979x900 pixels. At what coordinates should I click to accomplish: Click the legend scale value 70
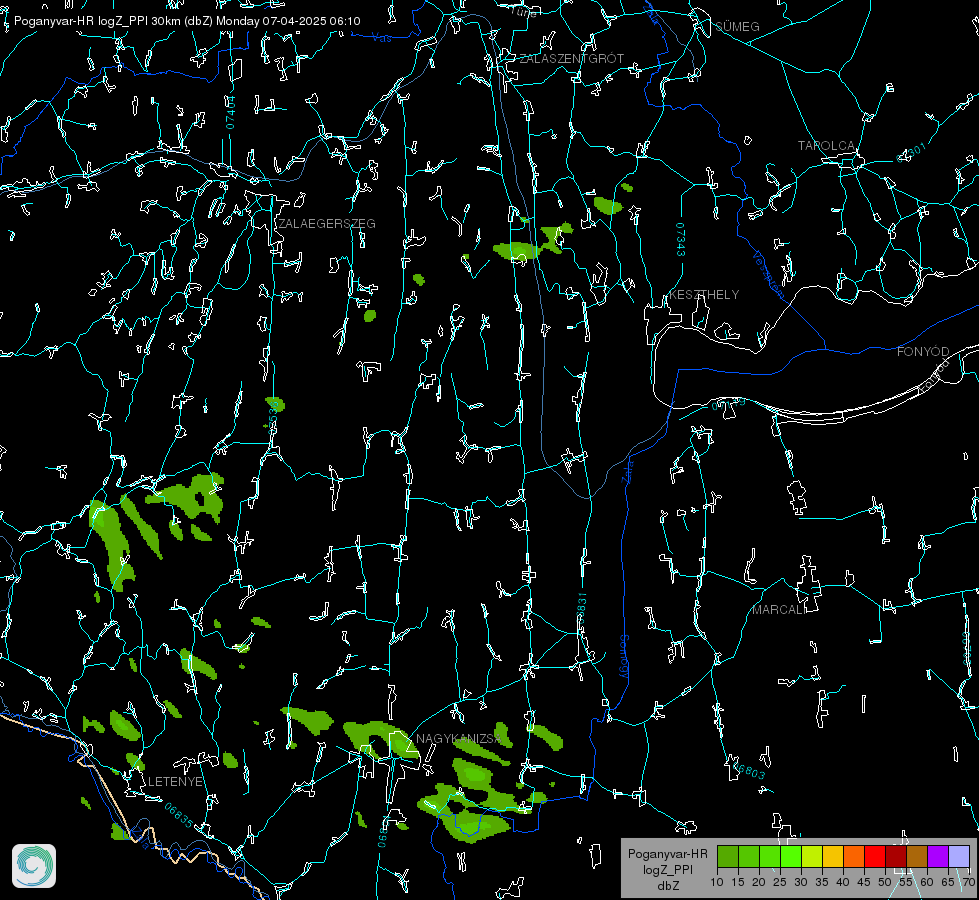(969, 883)
